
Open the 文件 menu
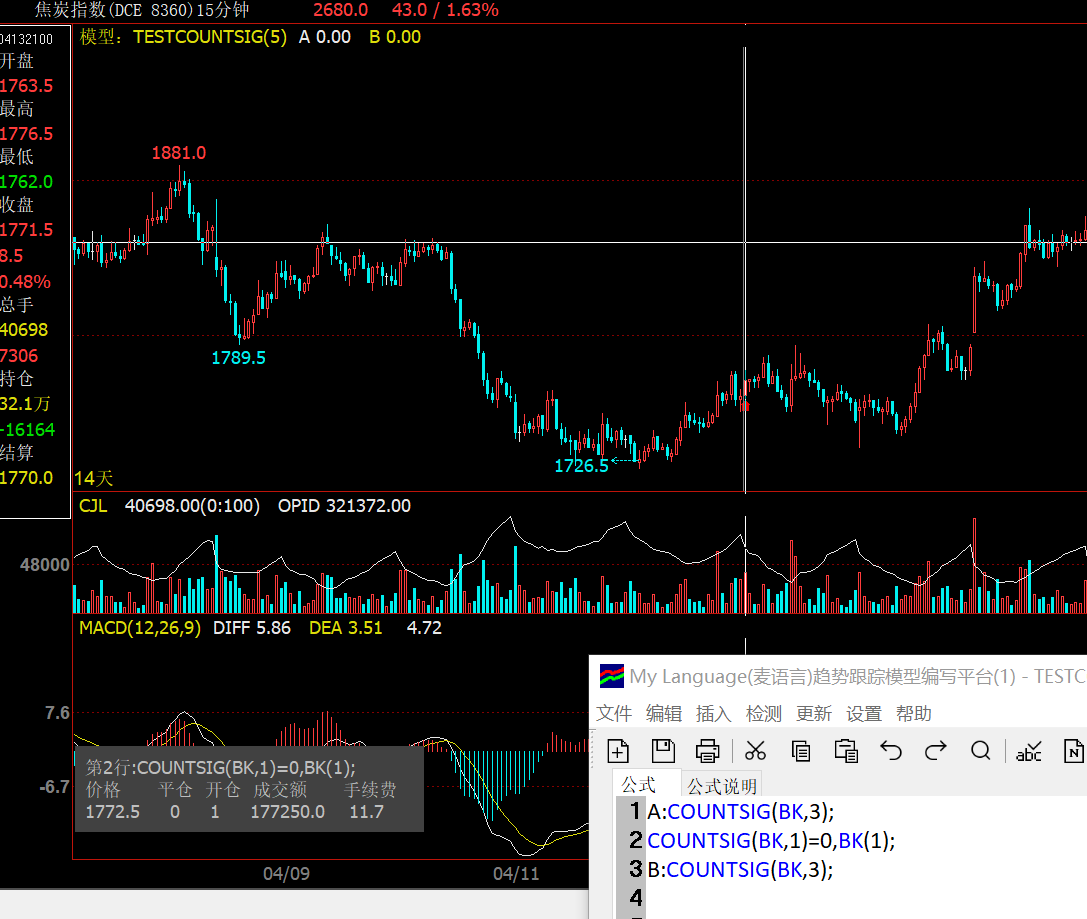coord(614,713)
